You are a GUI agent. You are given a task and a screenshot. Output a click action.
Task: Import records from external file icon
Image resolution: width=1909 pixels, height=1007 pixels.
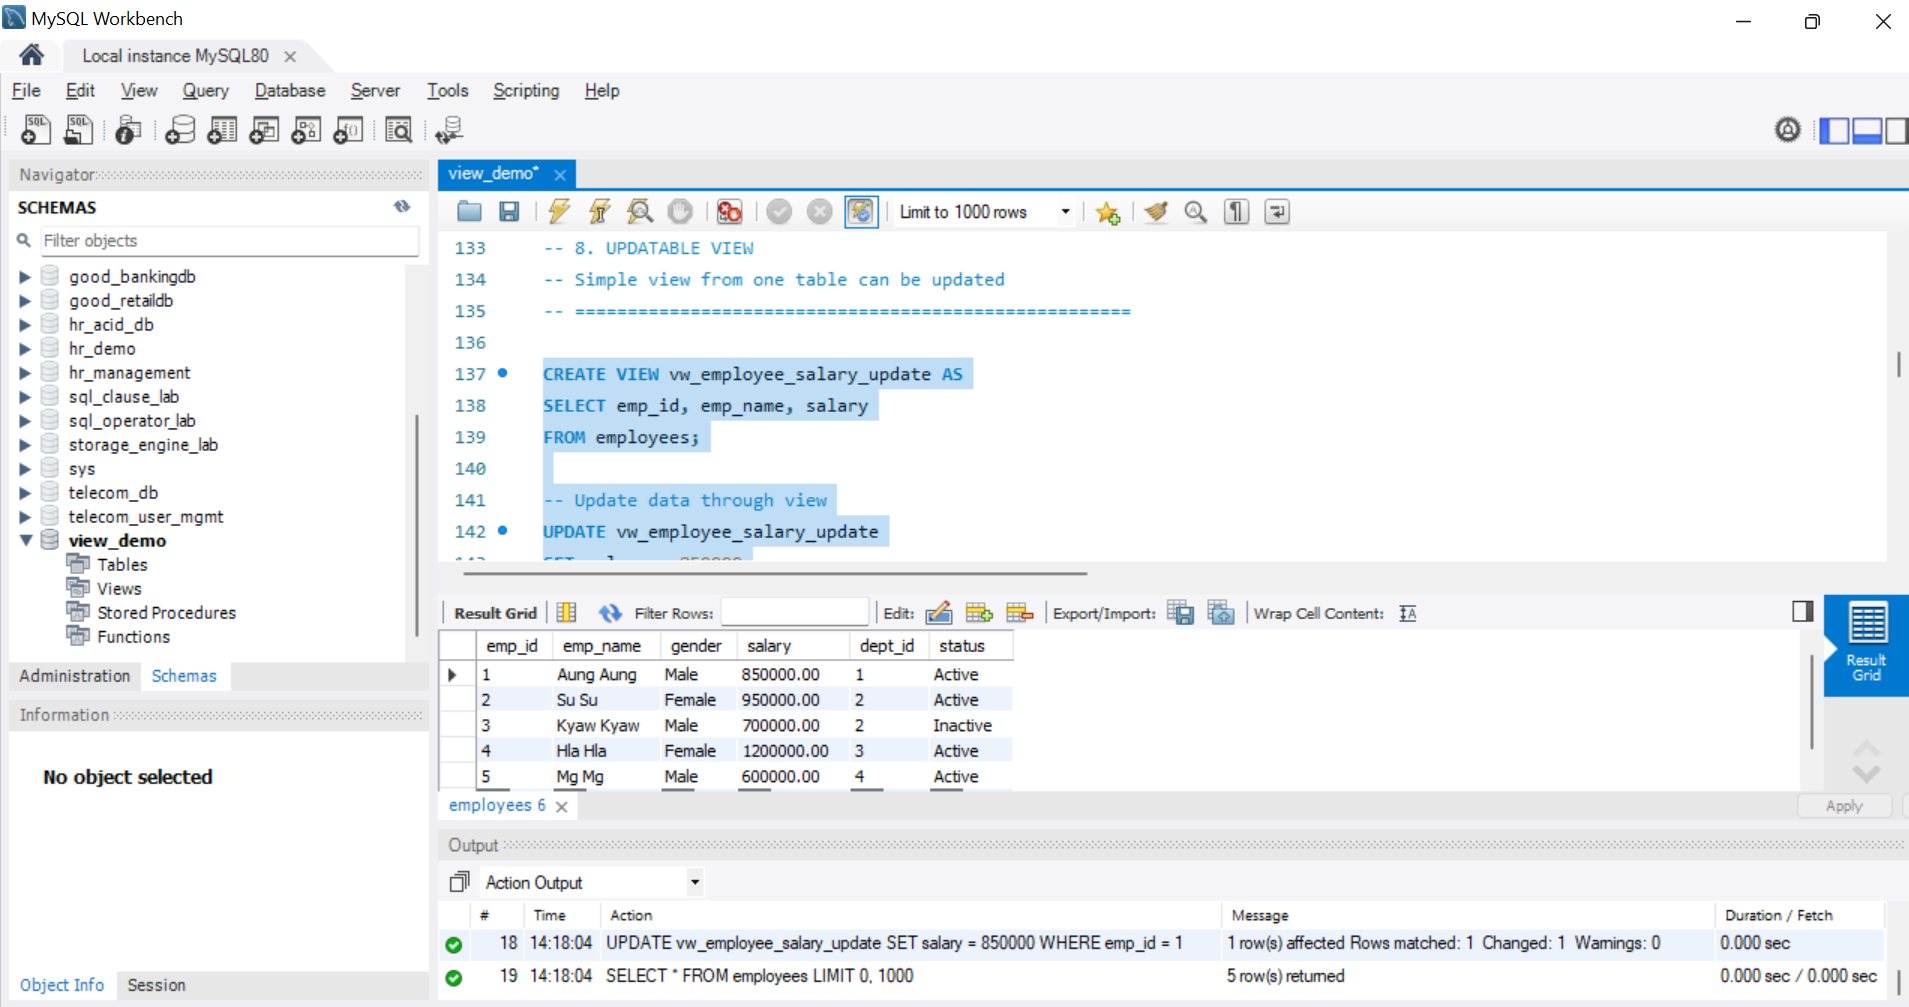tap(1221, 613)
